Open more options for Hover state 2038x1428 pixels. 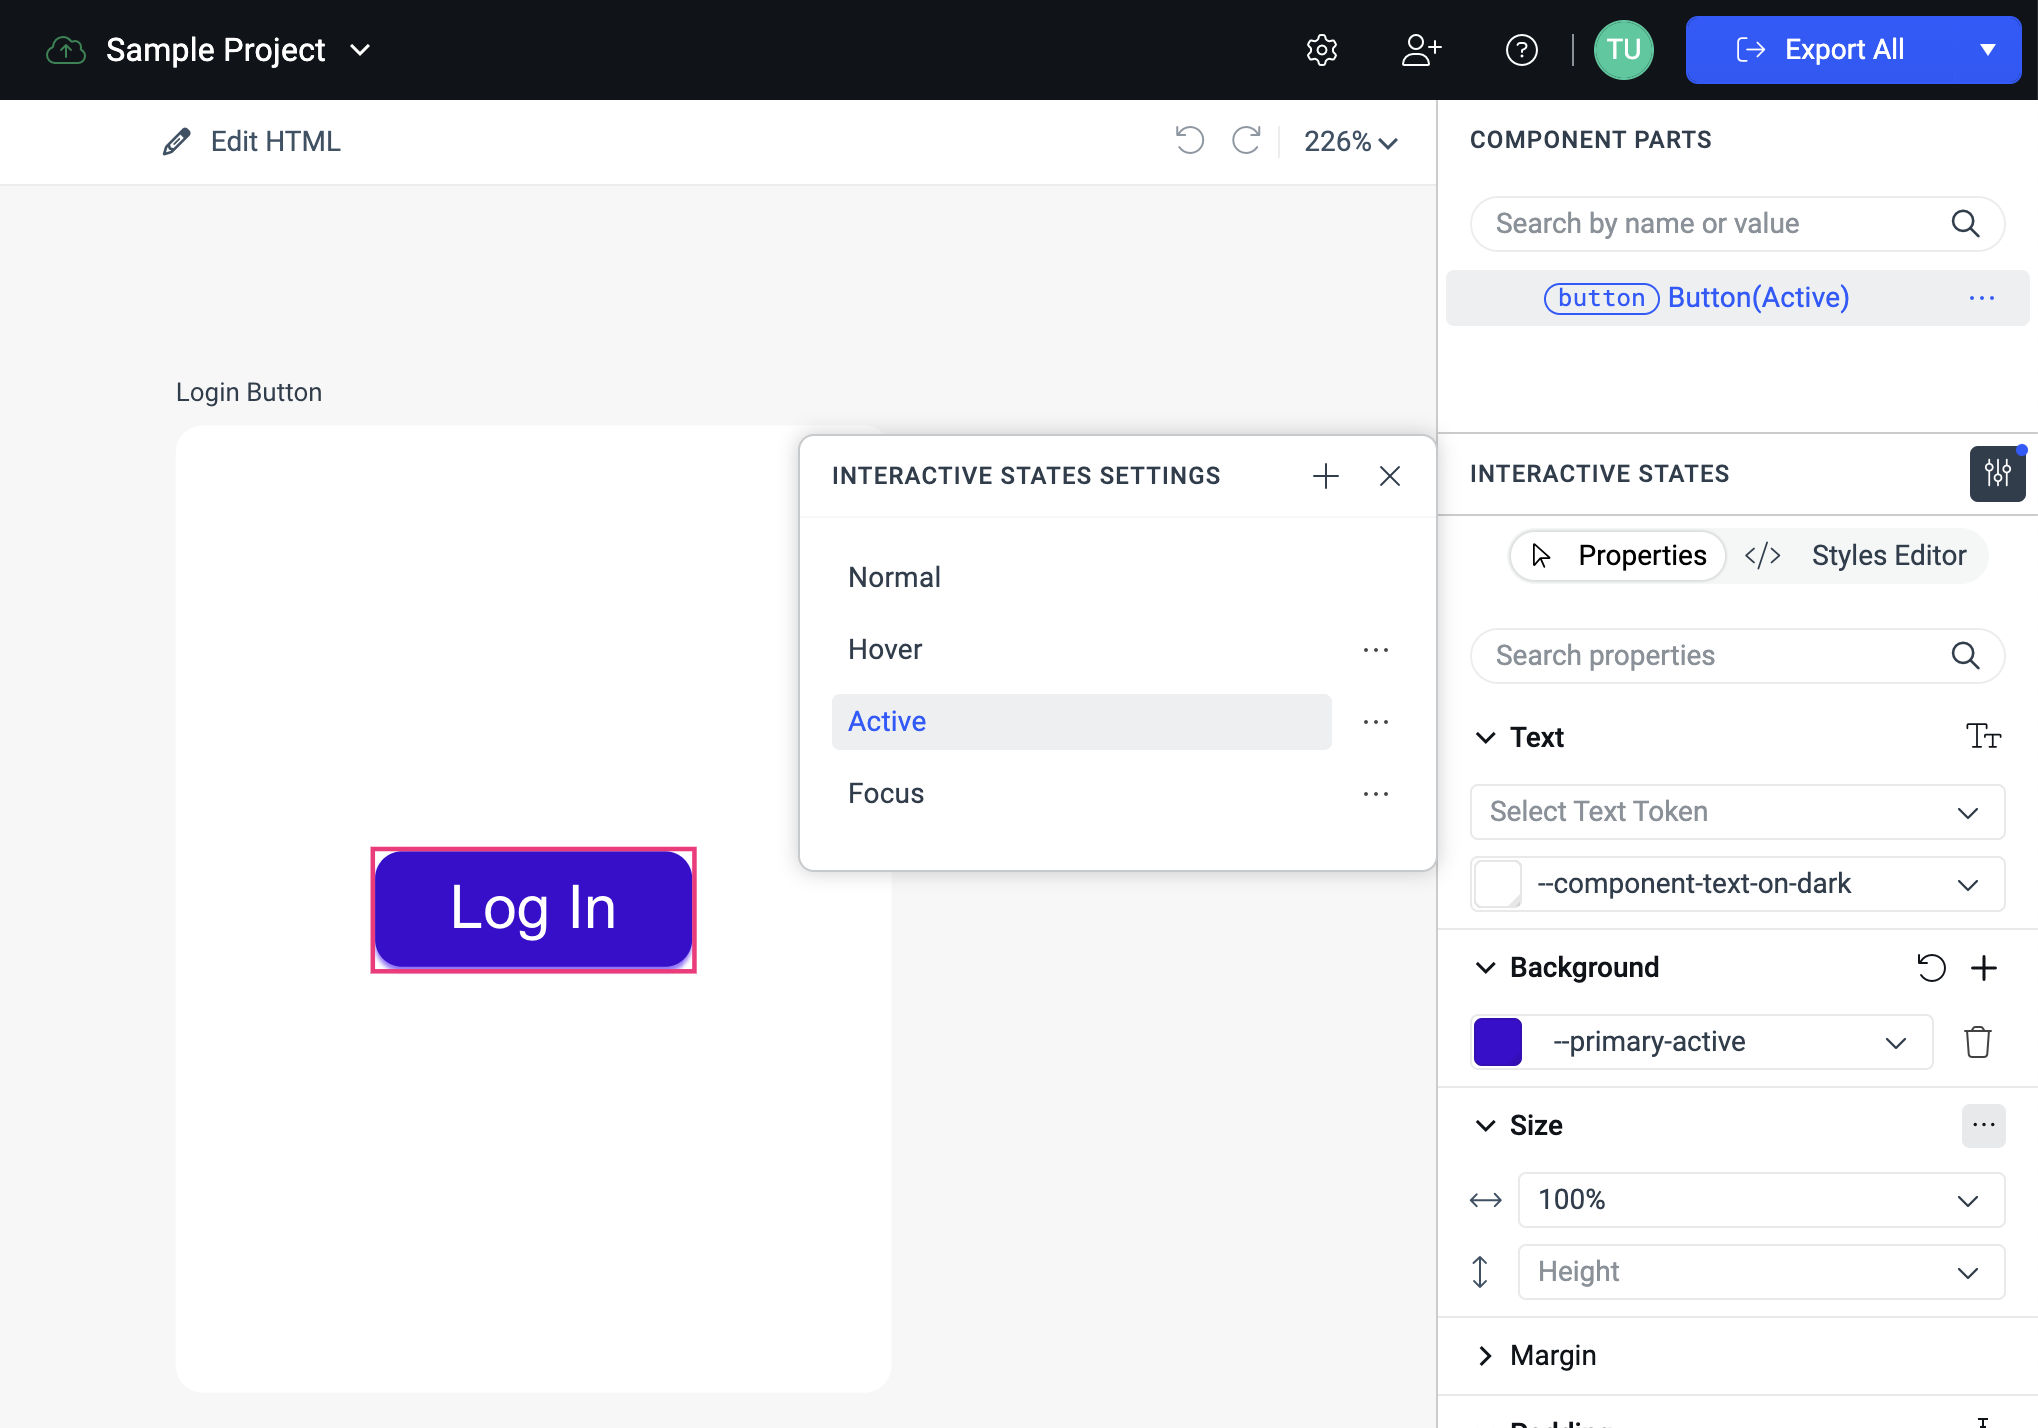(1375, 650)
